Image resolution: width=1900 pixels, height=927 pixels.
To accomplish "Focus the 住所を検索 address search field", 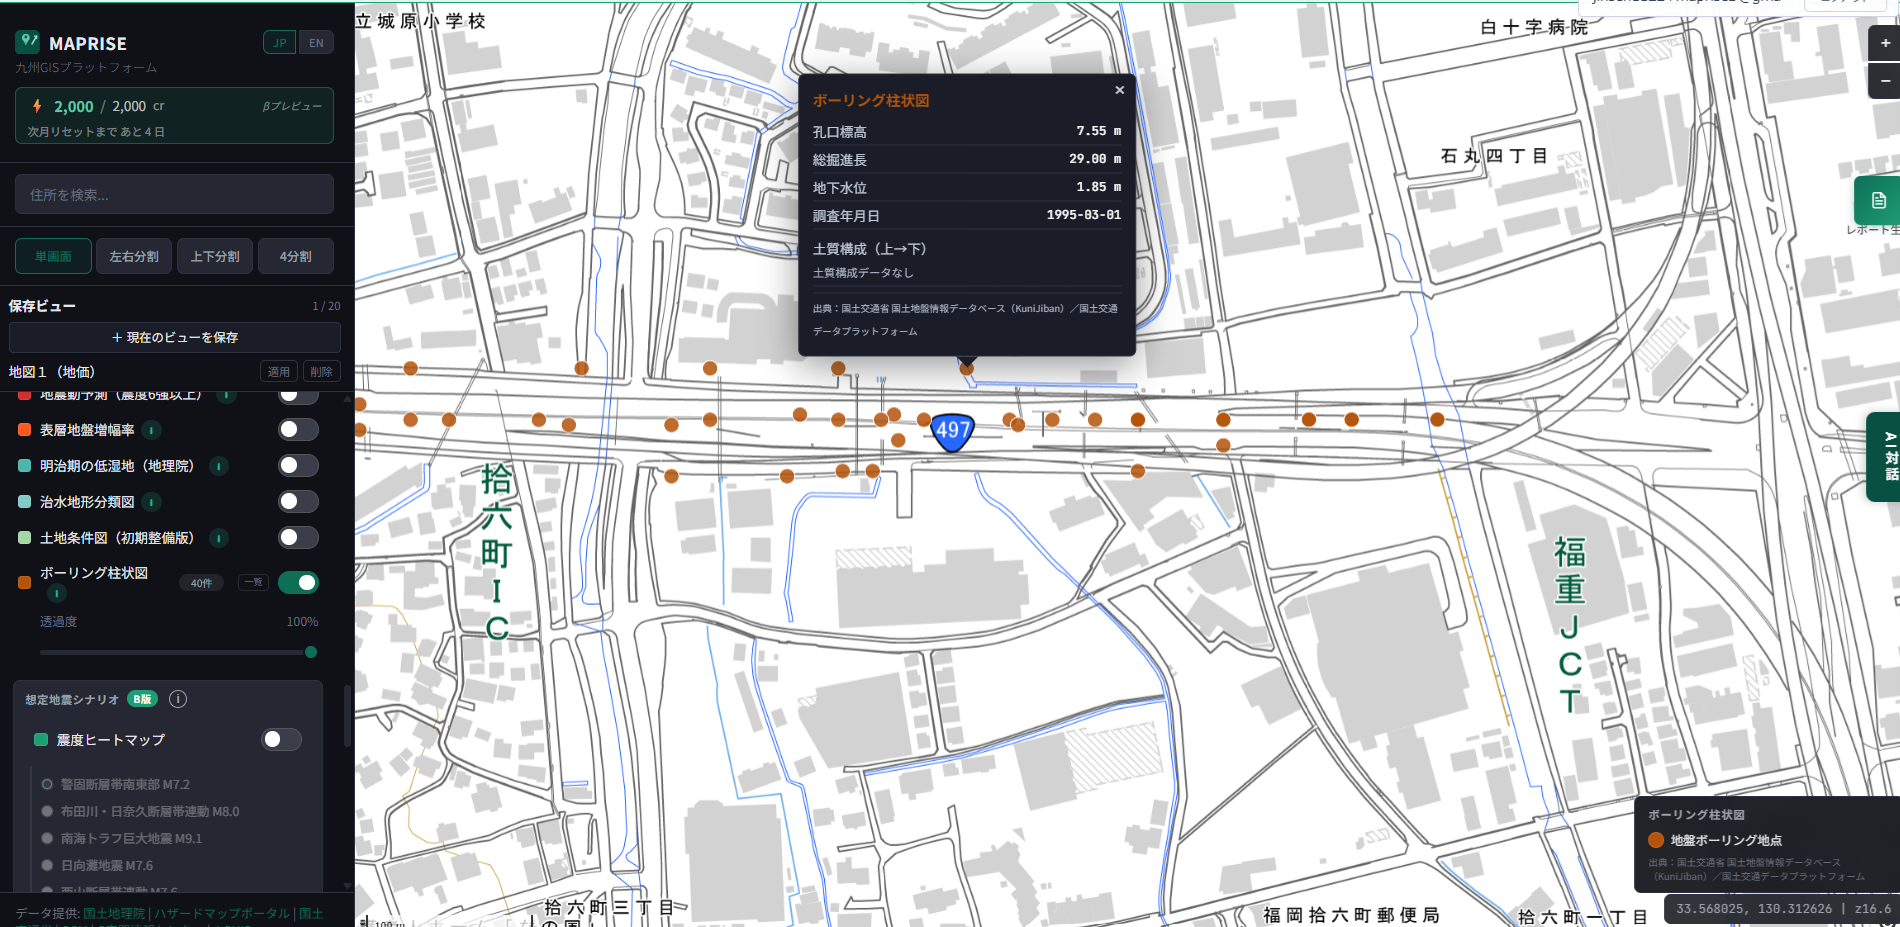I will [174, 194].
